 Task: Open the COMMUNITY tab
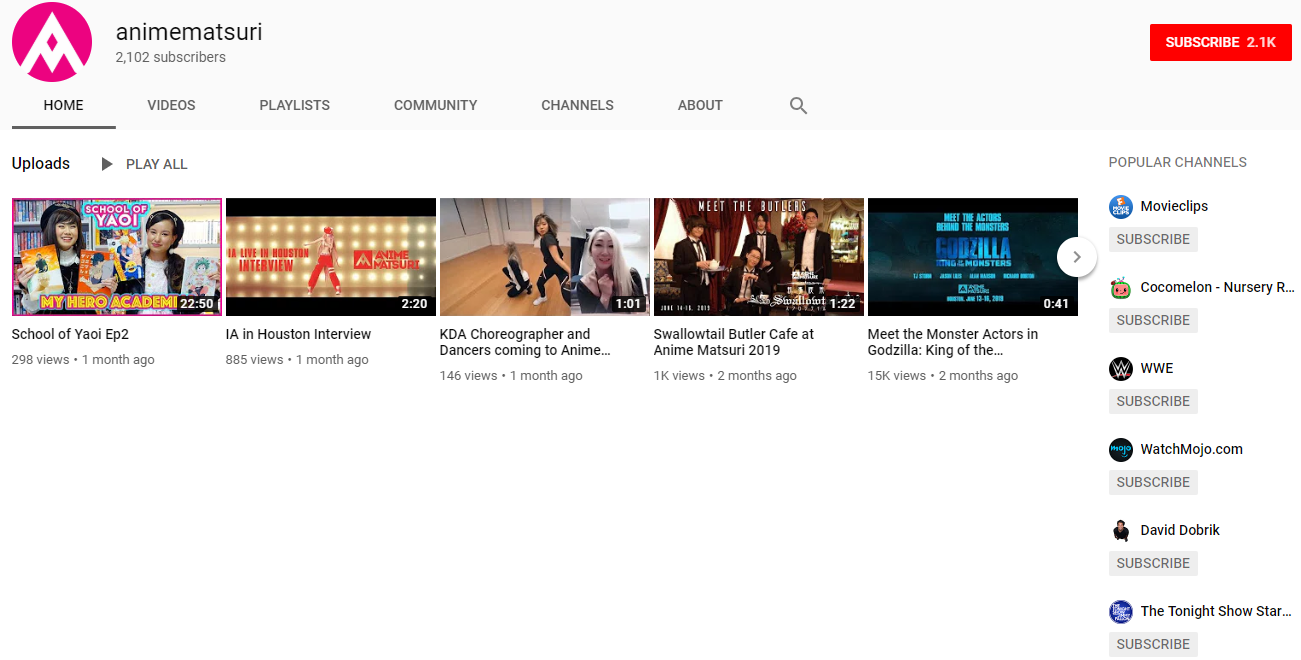[x=436, y=105]
